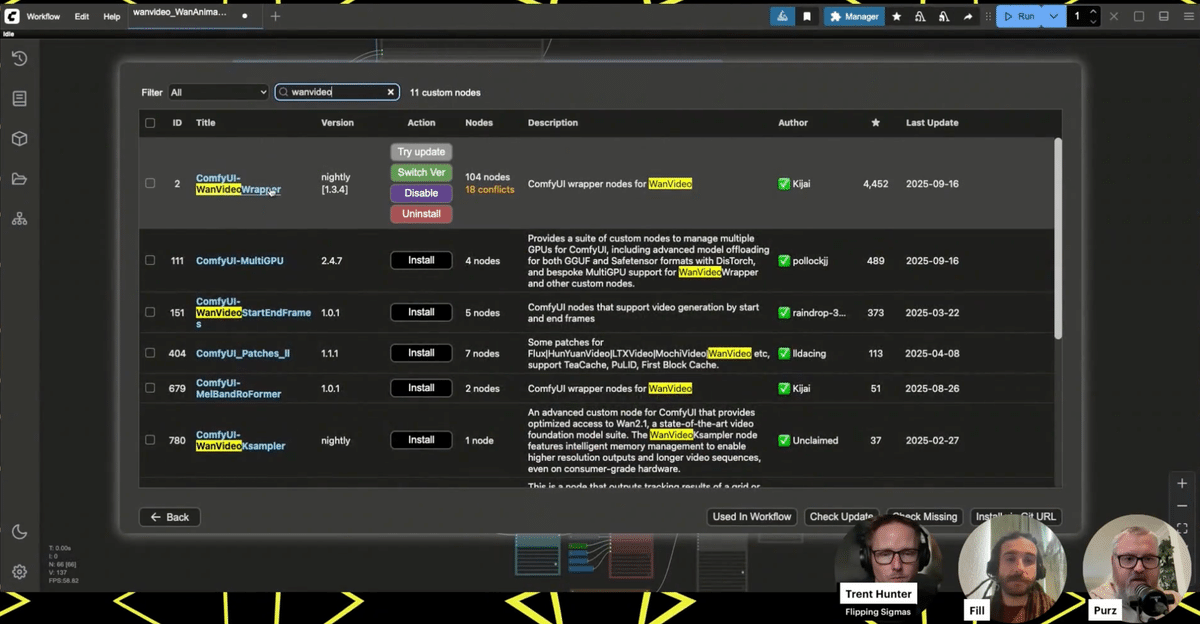Expand the Run button dropdown arrow

tap(1053, 16)
